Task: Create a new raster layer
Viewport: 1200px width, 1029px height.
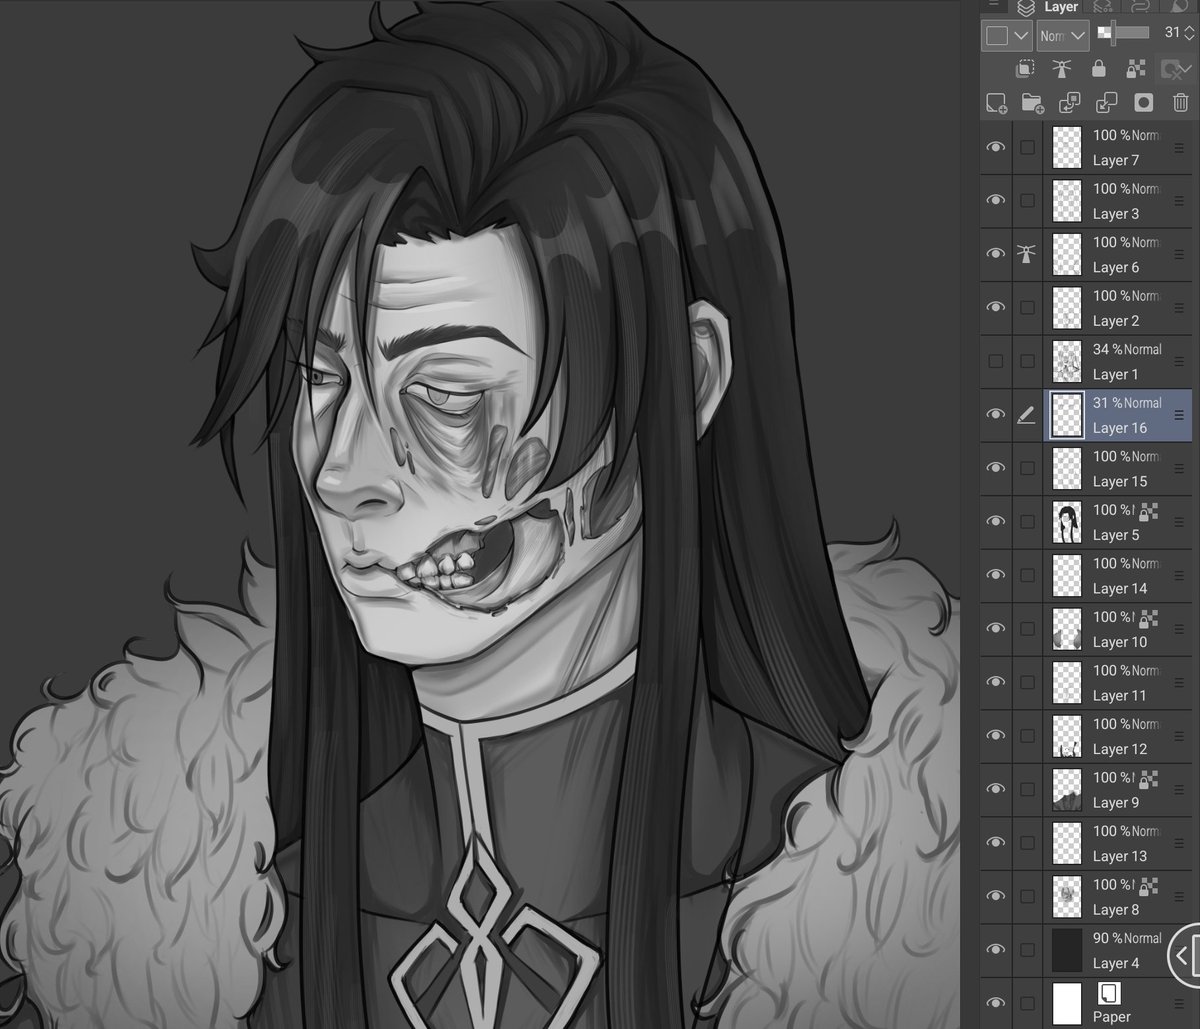Action: coord(996,103)
